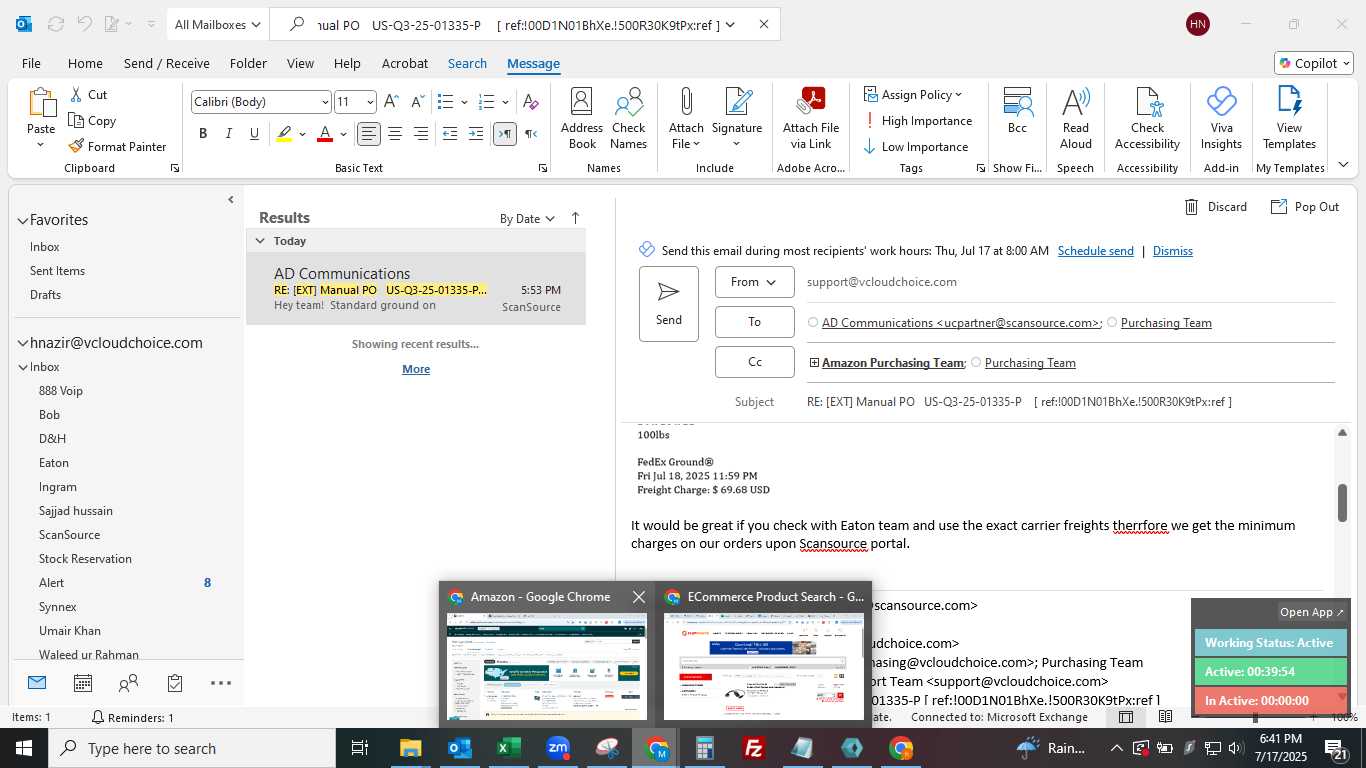Clear all formatting with the eraser A icon
The height and width of the screenshot is (768, 1366).
point(531,101)
